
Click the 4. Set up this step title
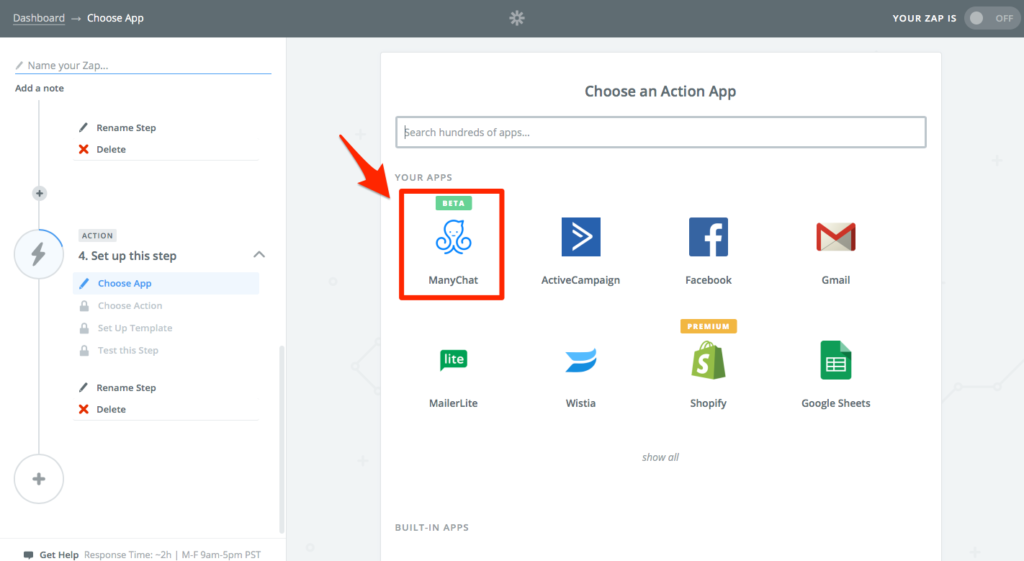tap(127, 255)
